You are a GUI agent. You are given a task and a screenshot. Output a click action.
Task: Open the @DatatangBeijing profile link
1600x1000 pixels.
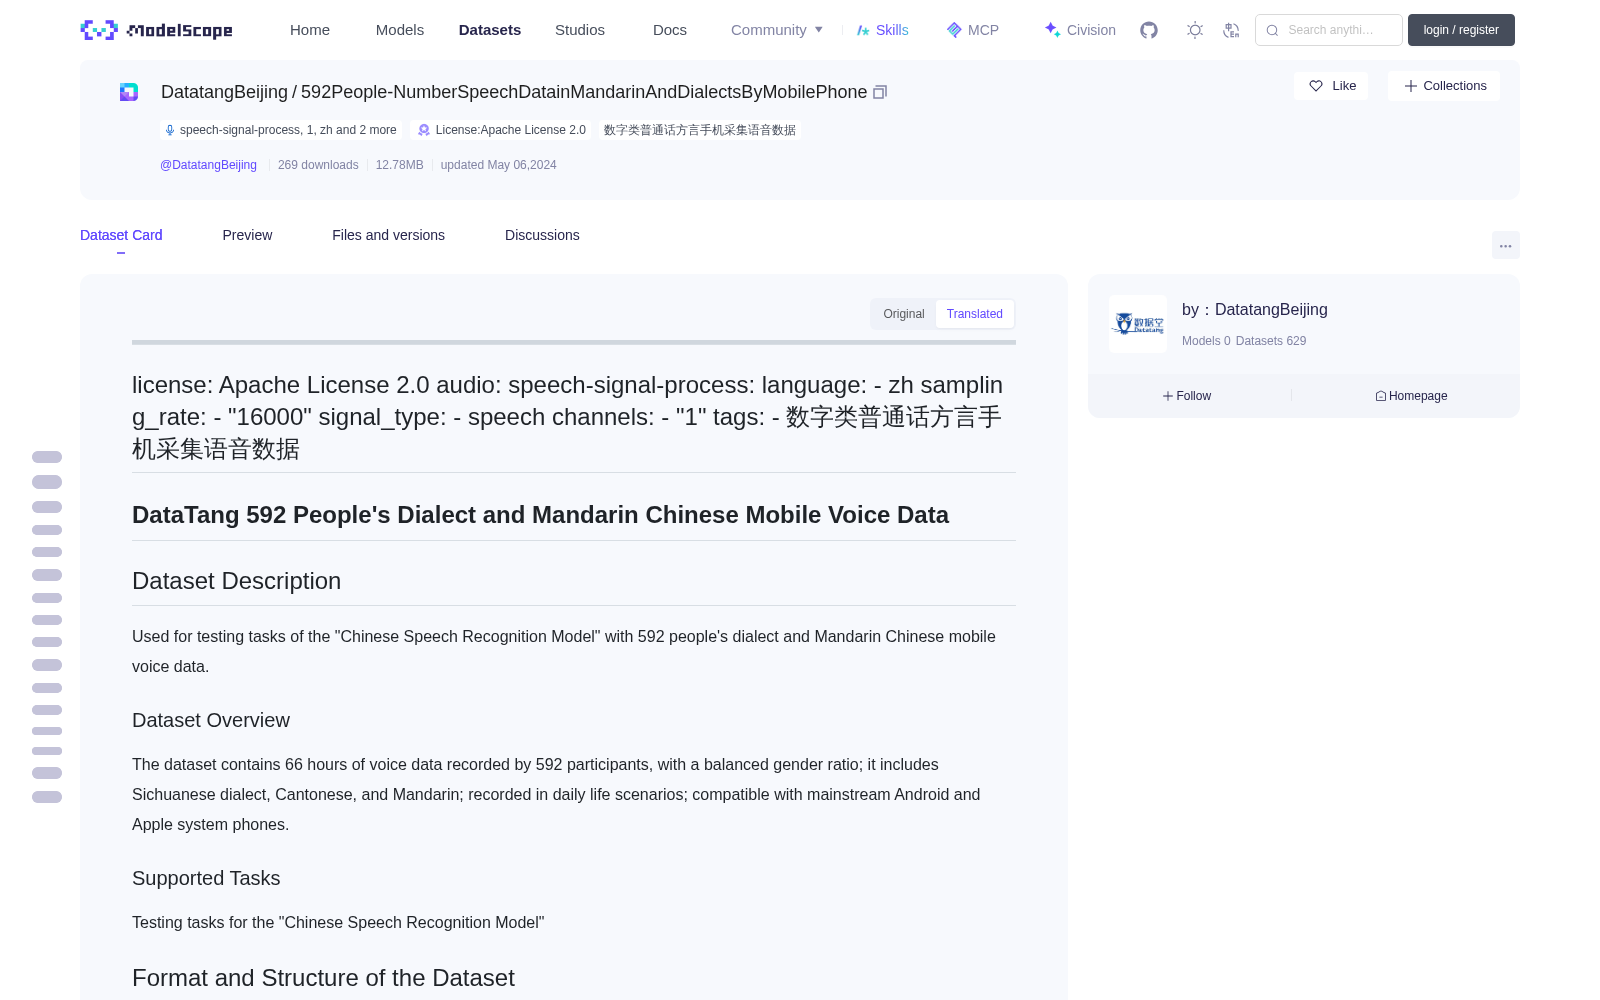pos(208,165)
